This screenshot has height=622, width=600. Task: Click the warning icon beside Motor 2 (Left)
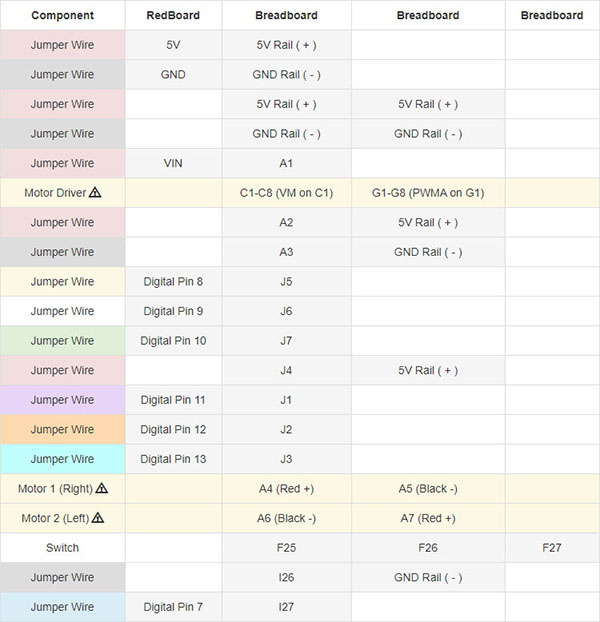pos(98,518)
